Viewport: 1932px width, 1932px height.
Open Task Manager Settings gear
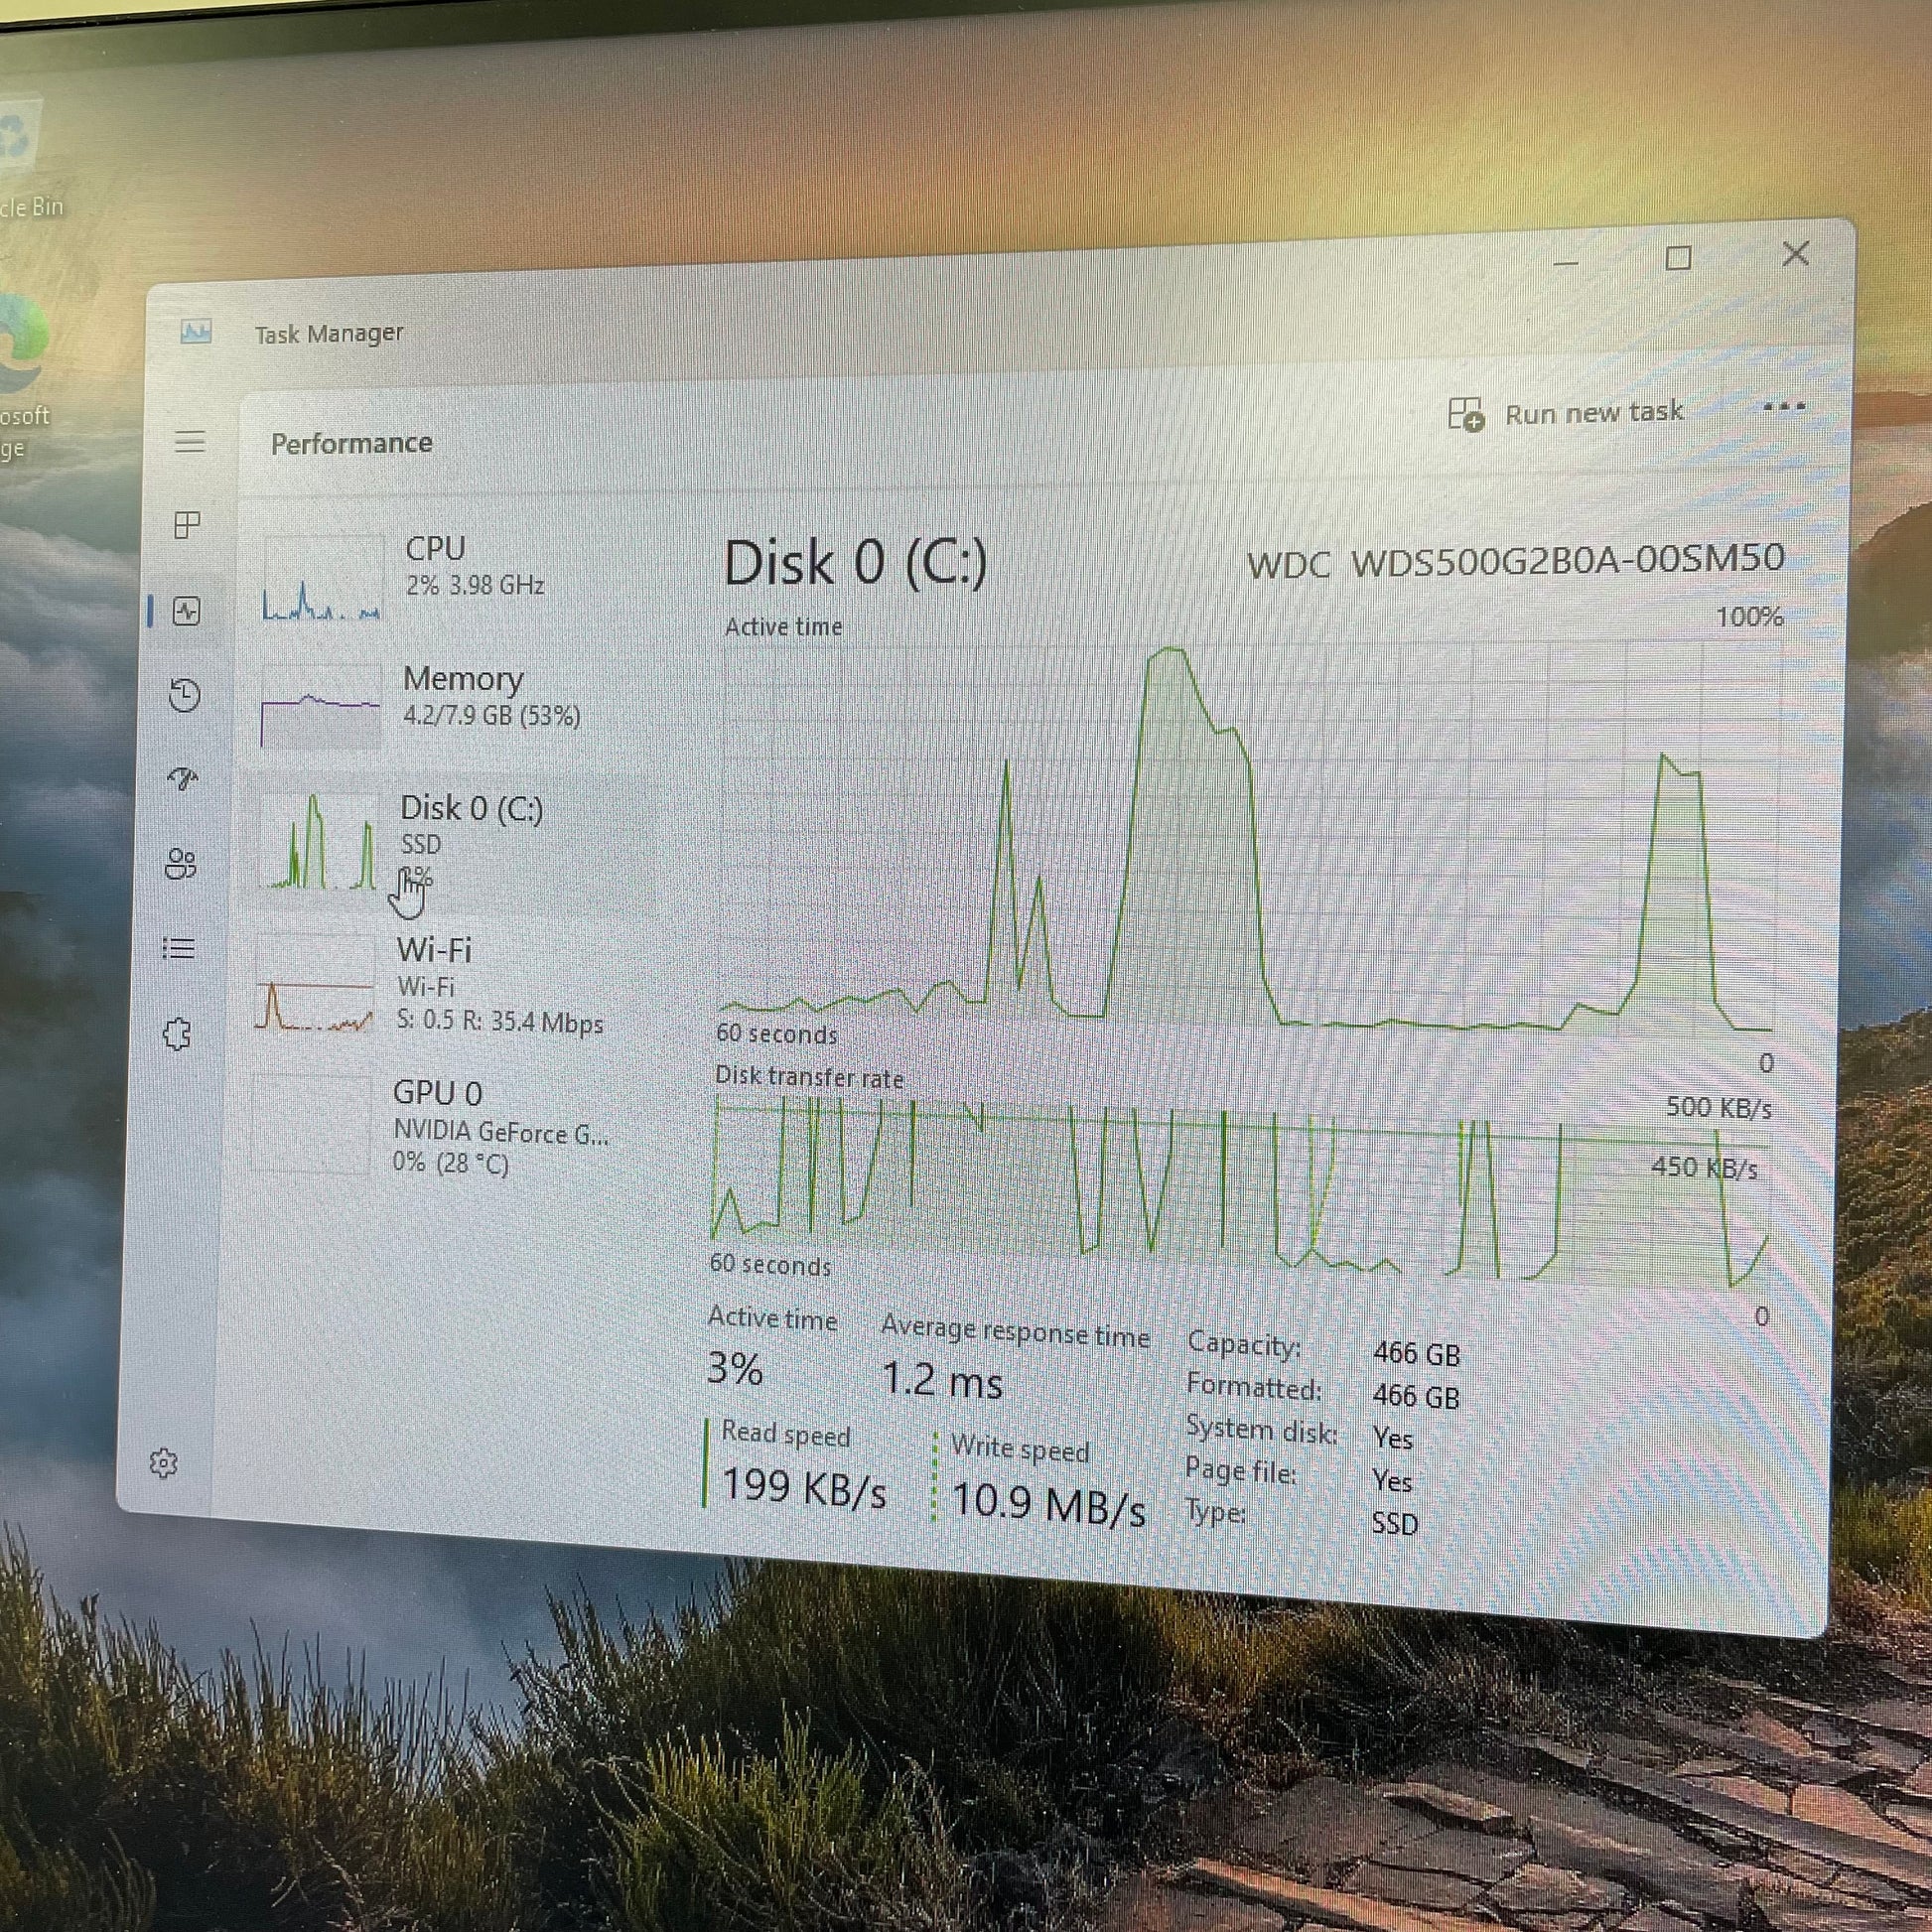pos(164,1463)
